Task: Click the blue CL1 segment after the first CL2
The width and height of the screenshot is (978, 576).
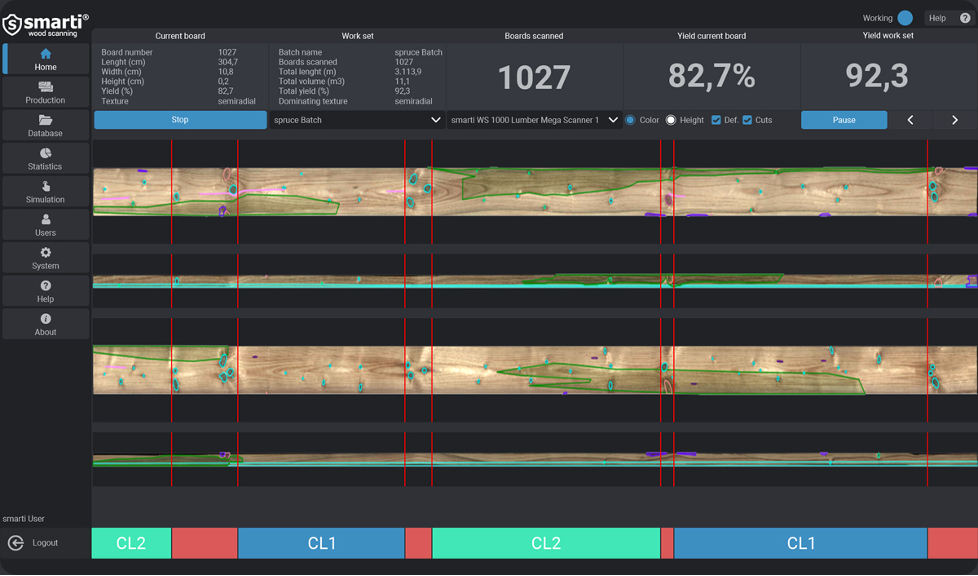Action: click(x=321, y=543)
